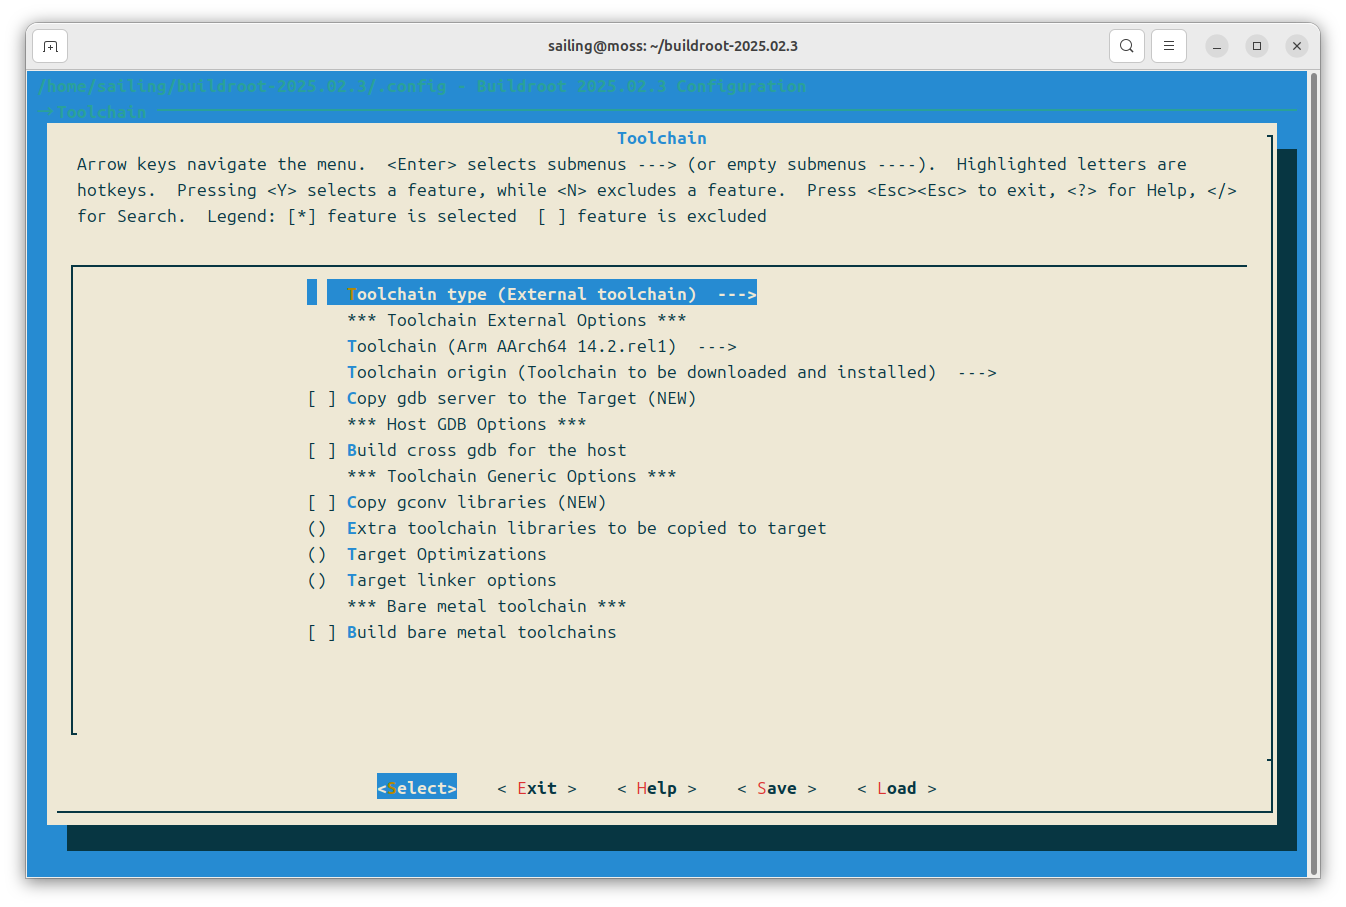Open Toolchain (Arm AArch64 14.2.rel1) submenu

pyautogui.click(x=541, y=346)
